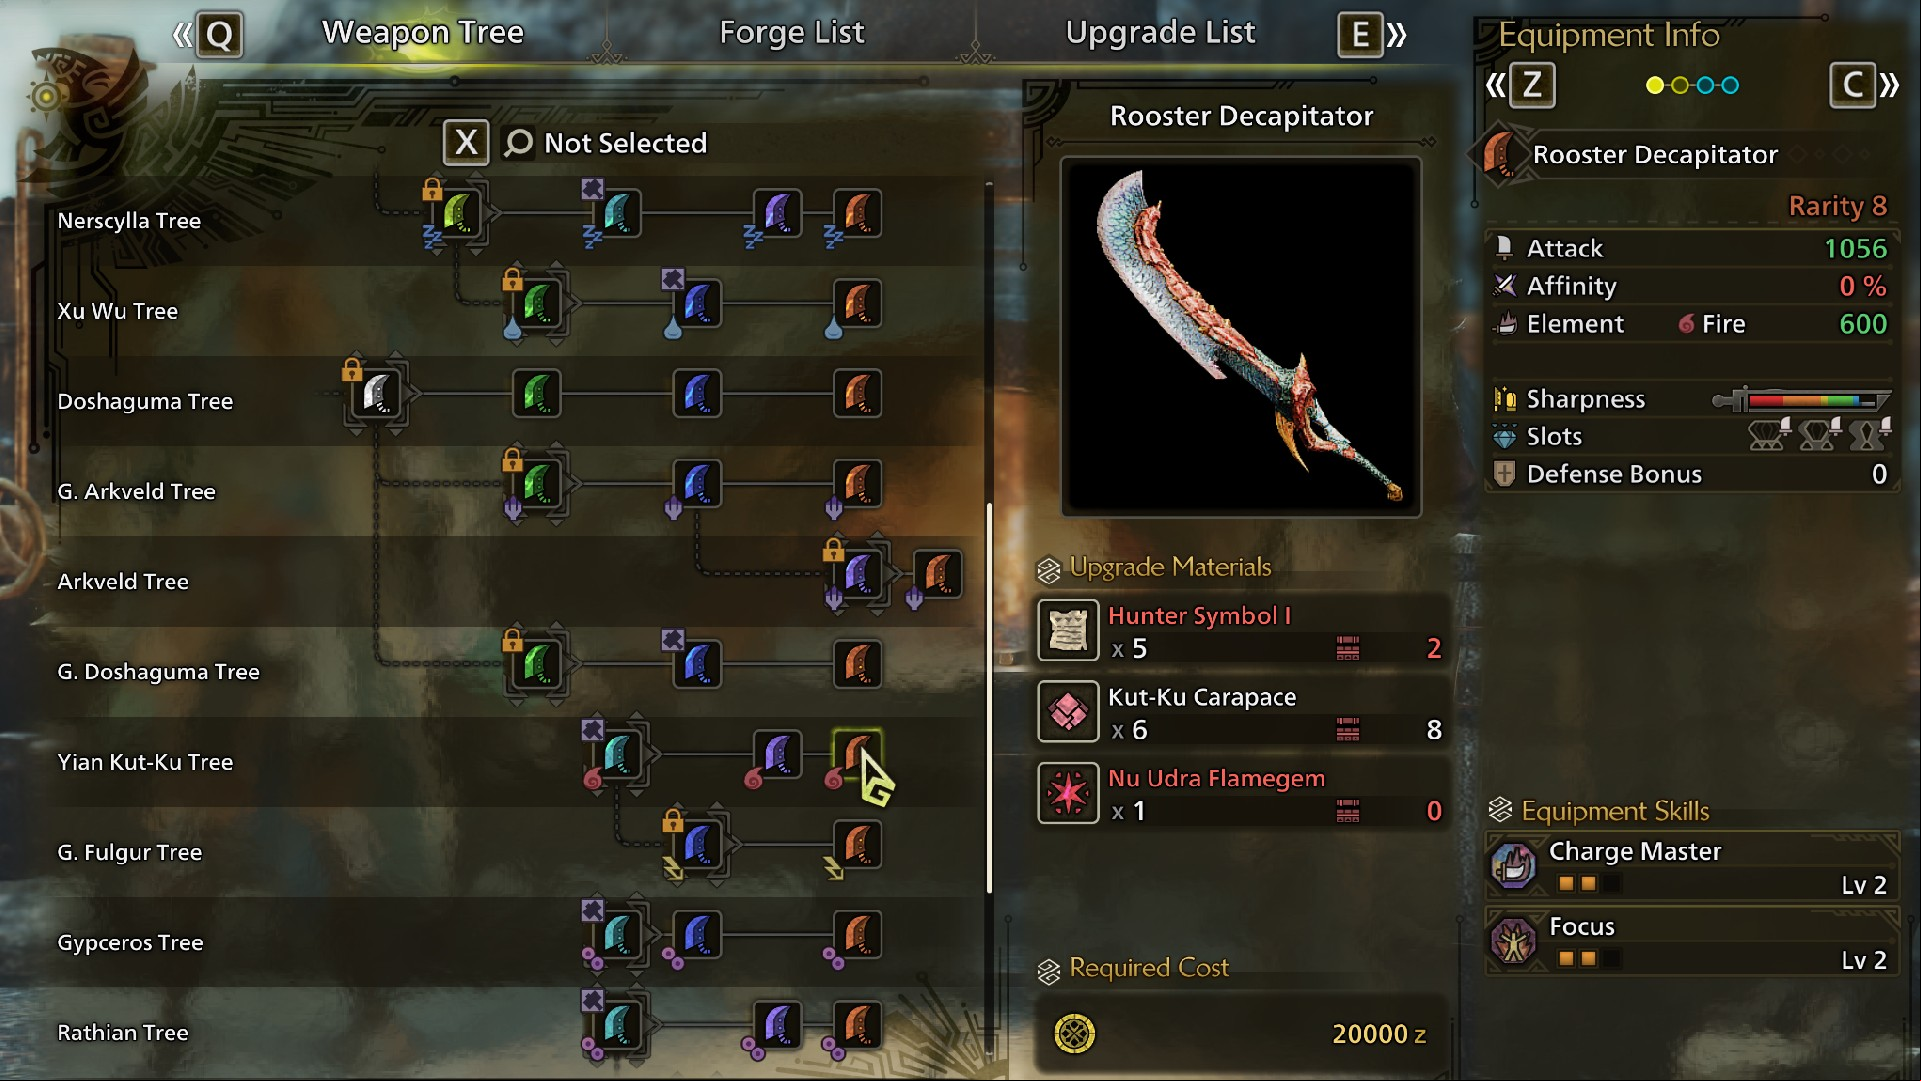Select the second page indicator dot

(x=1680, y=85)
